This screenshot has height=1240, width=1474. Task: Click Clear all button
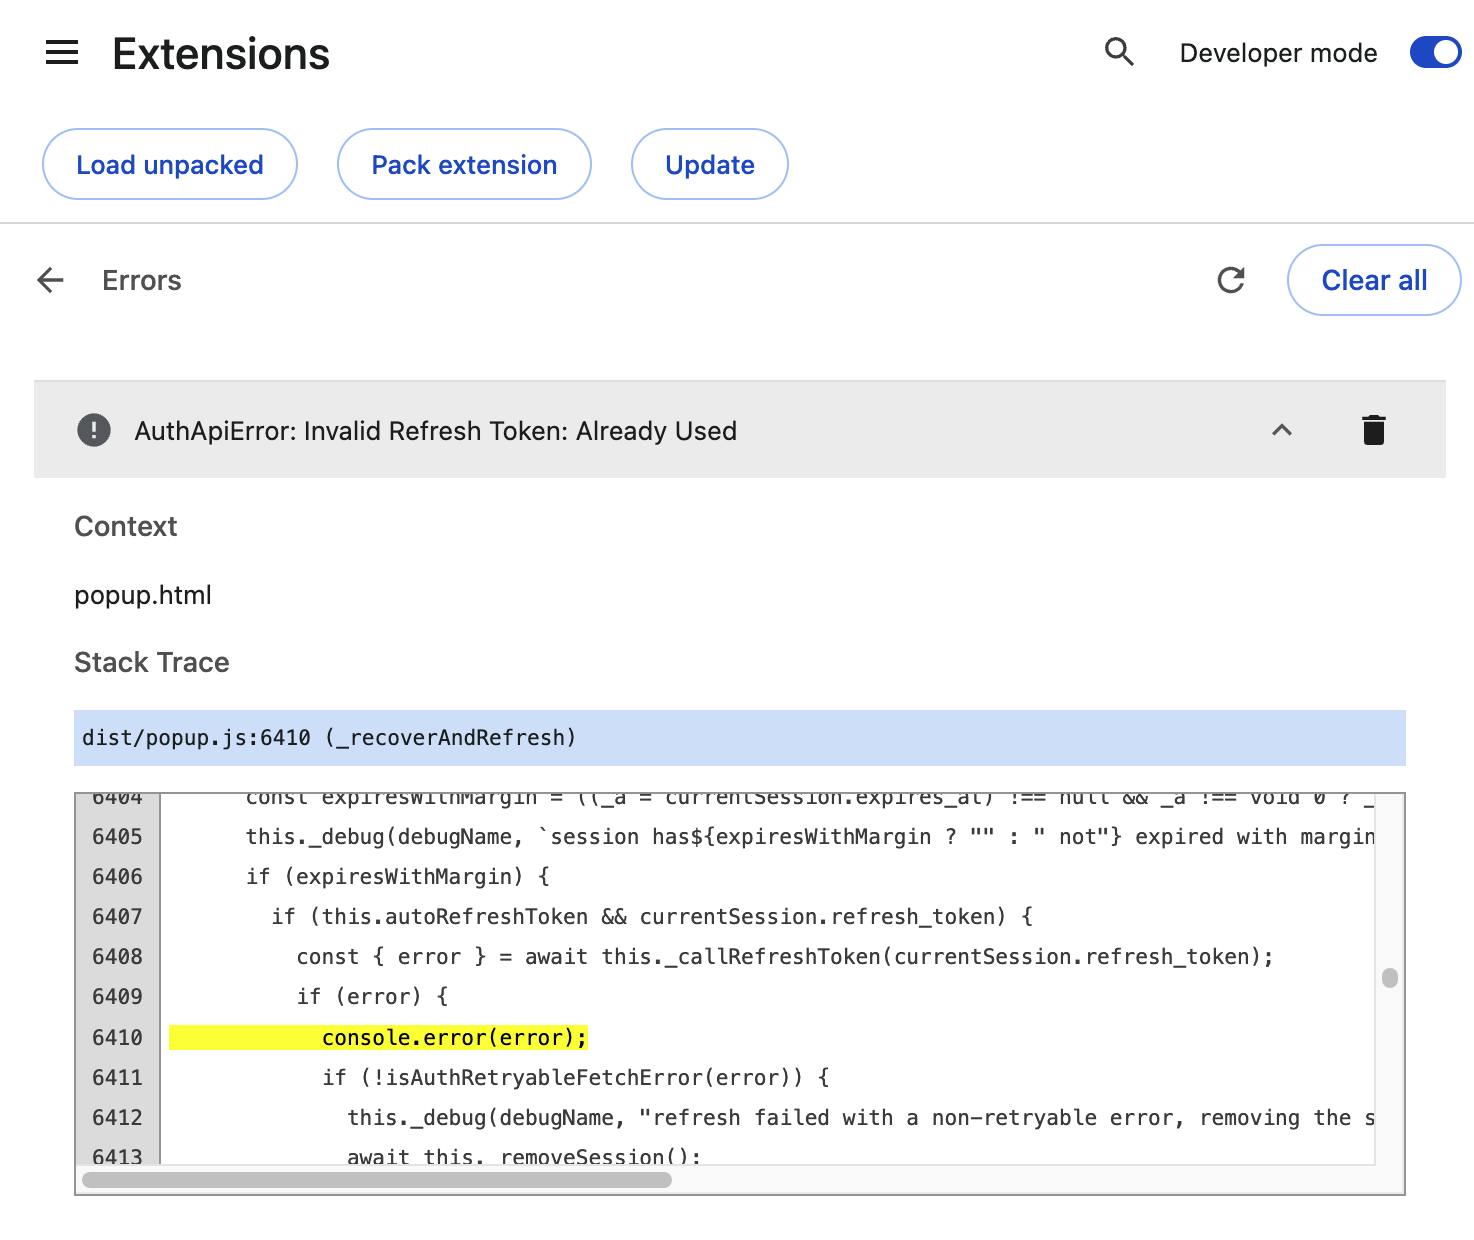(x=1374, y=280)
